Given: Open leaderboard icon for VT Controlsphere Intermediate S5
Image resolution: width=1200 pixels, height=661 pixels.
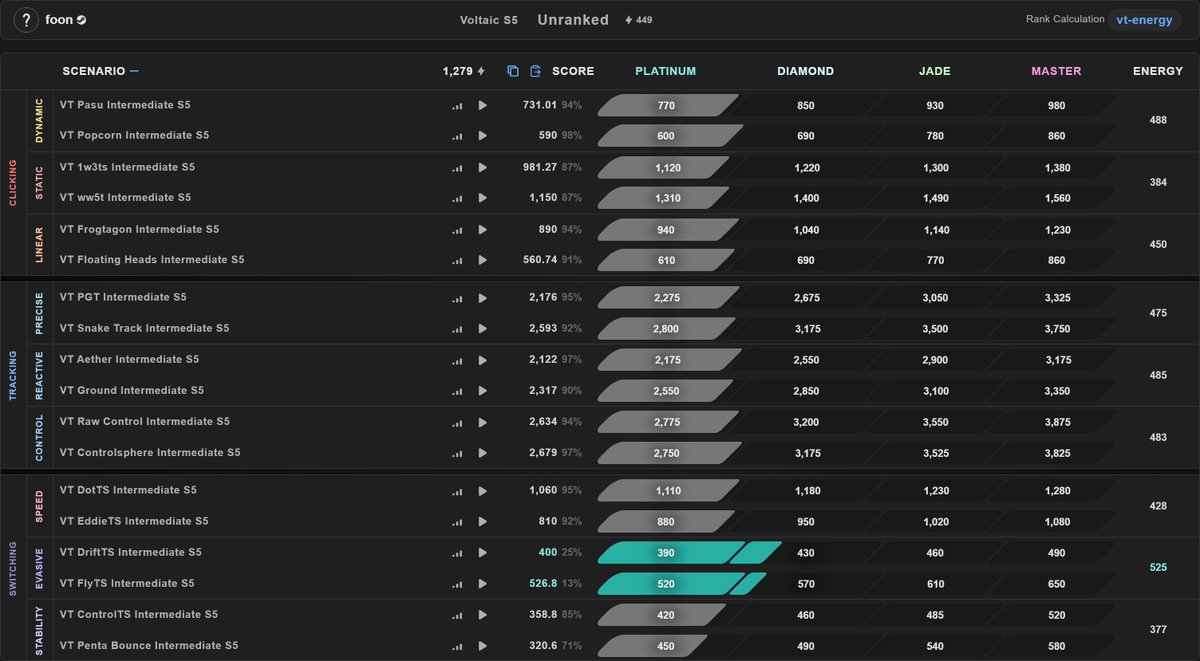Looking at the screenshot, I should click(458, 453).
